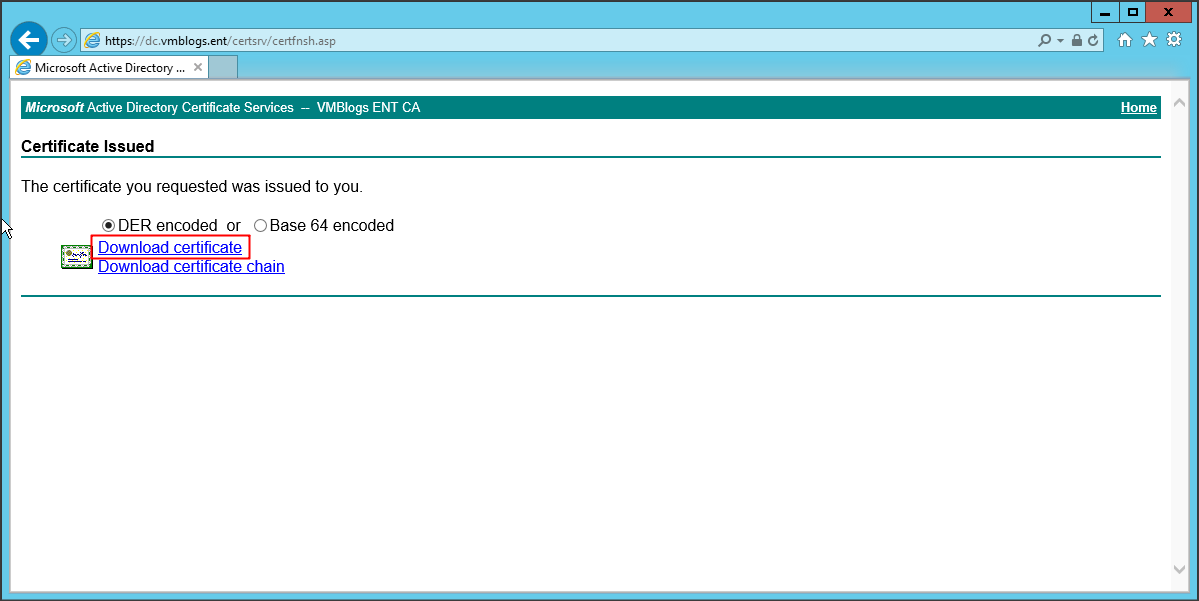Click the certificate icon beside download links
Screen dimensions: 1199x601
click(76, 257)
